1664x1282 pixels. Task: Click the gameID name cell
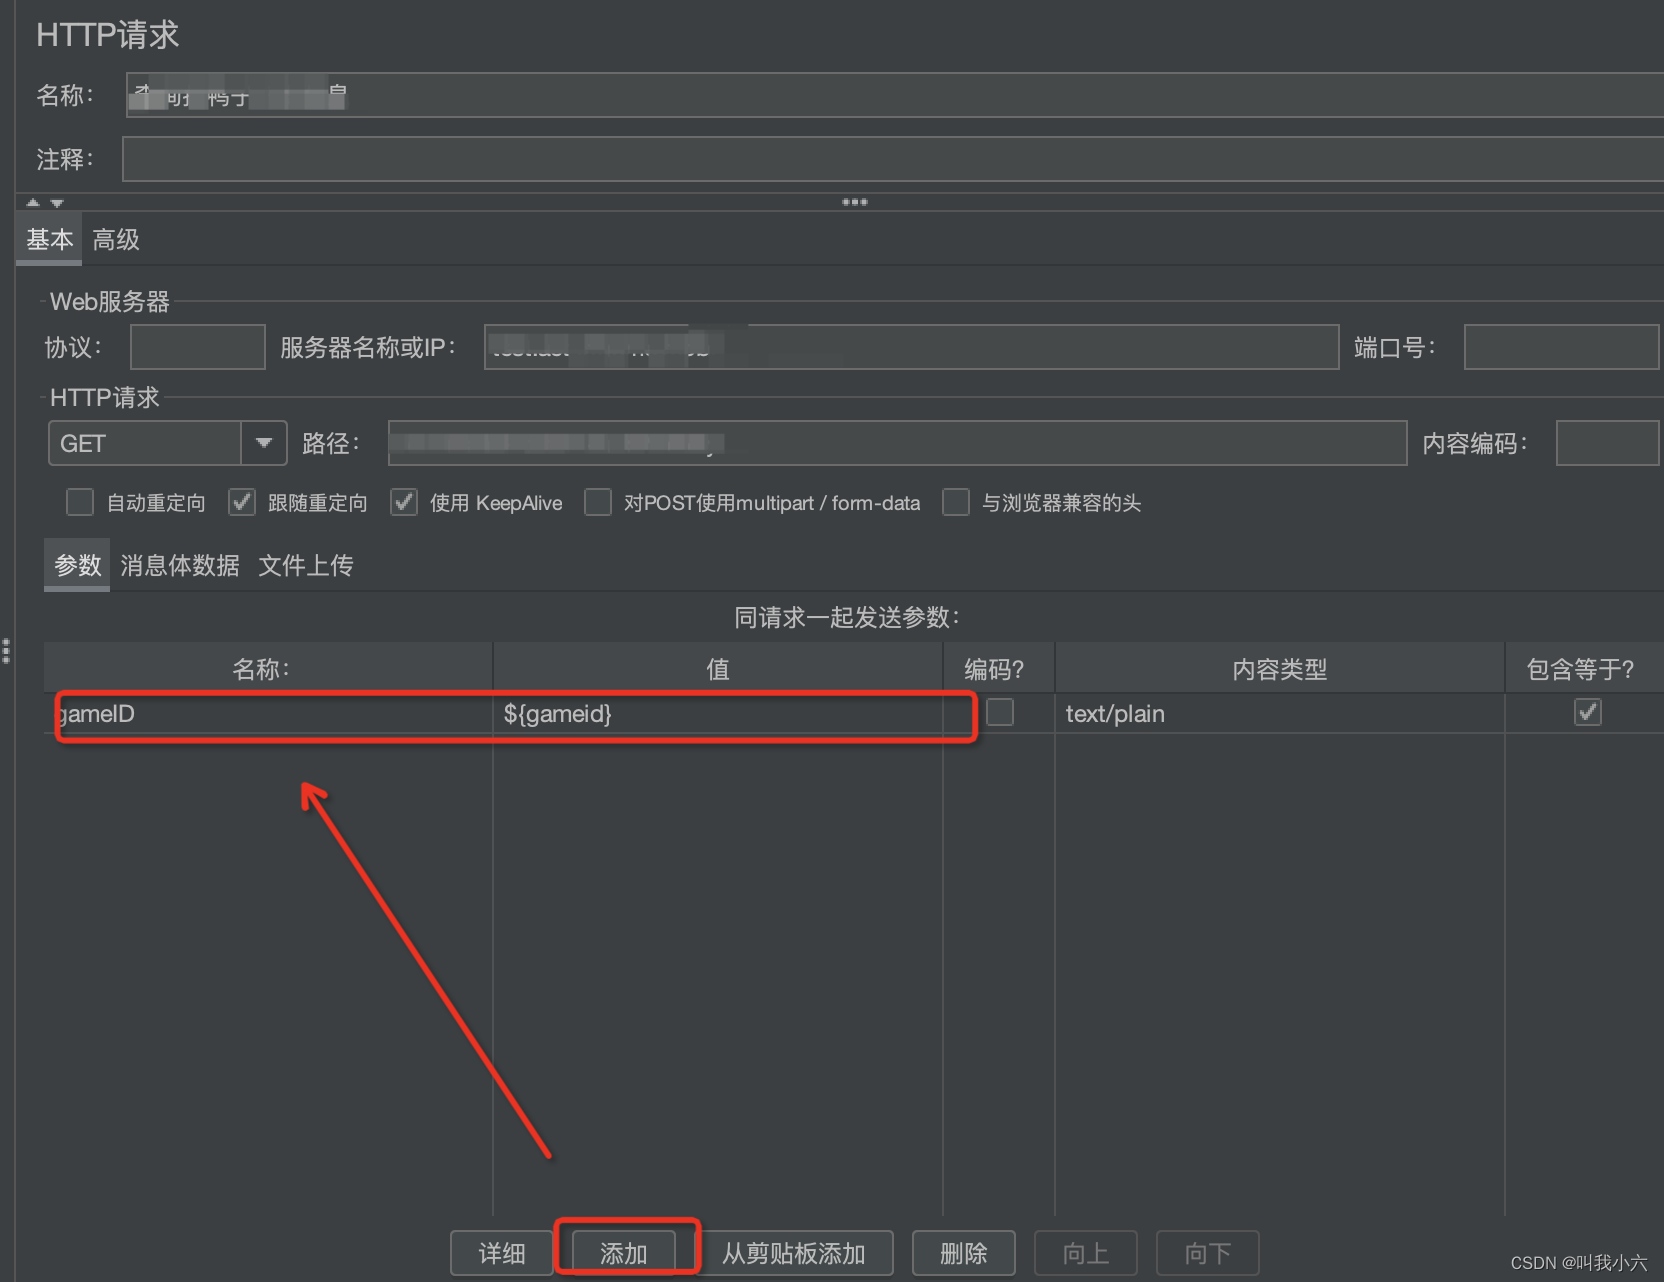[269, 714]
